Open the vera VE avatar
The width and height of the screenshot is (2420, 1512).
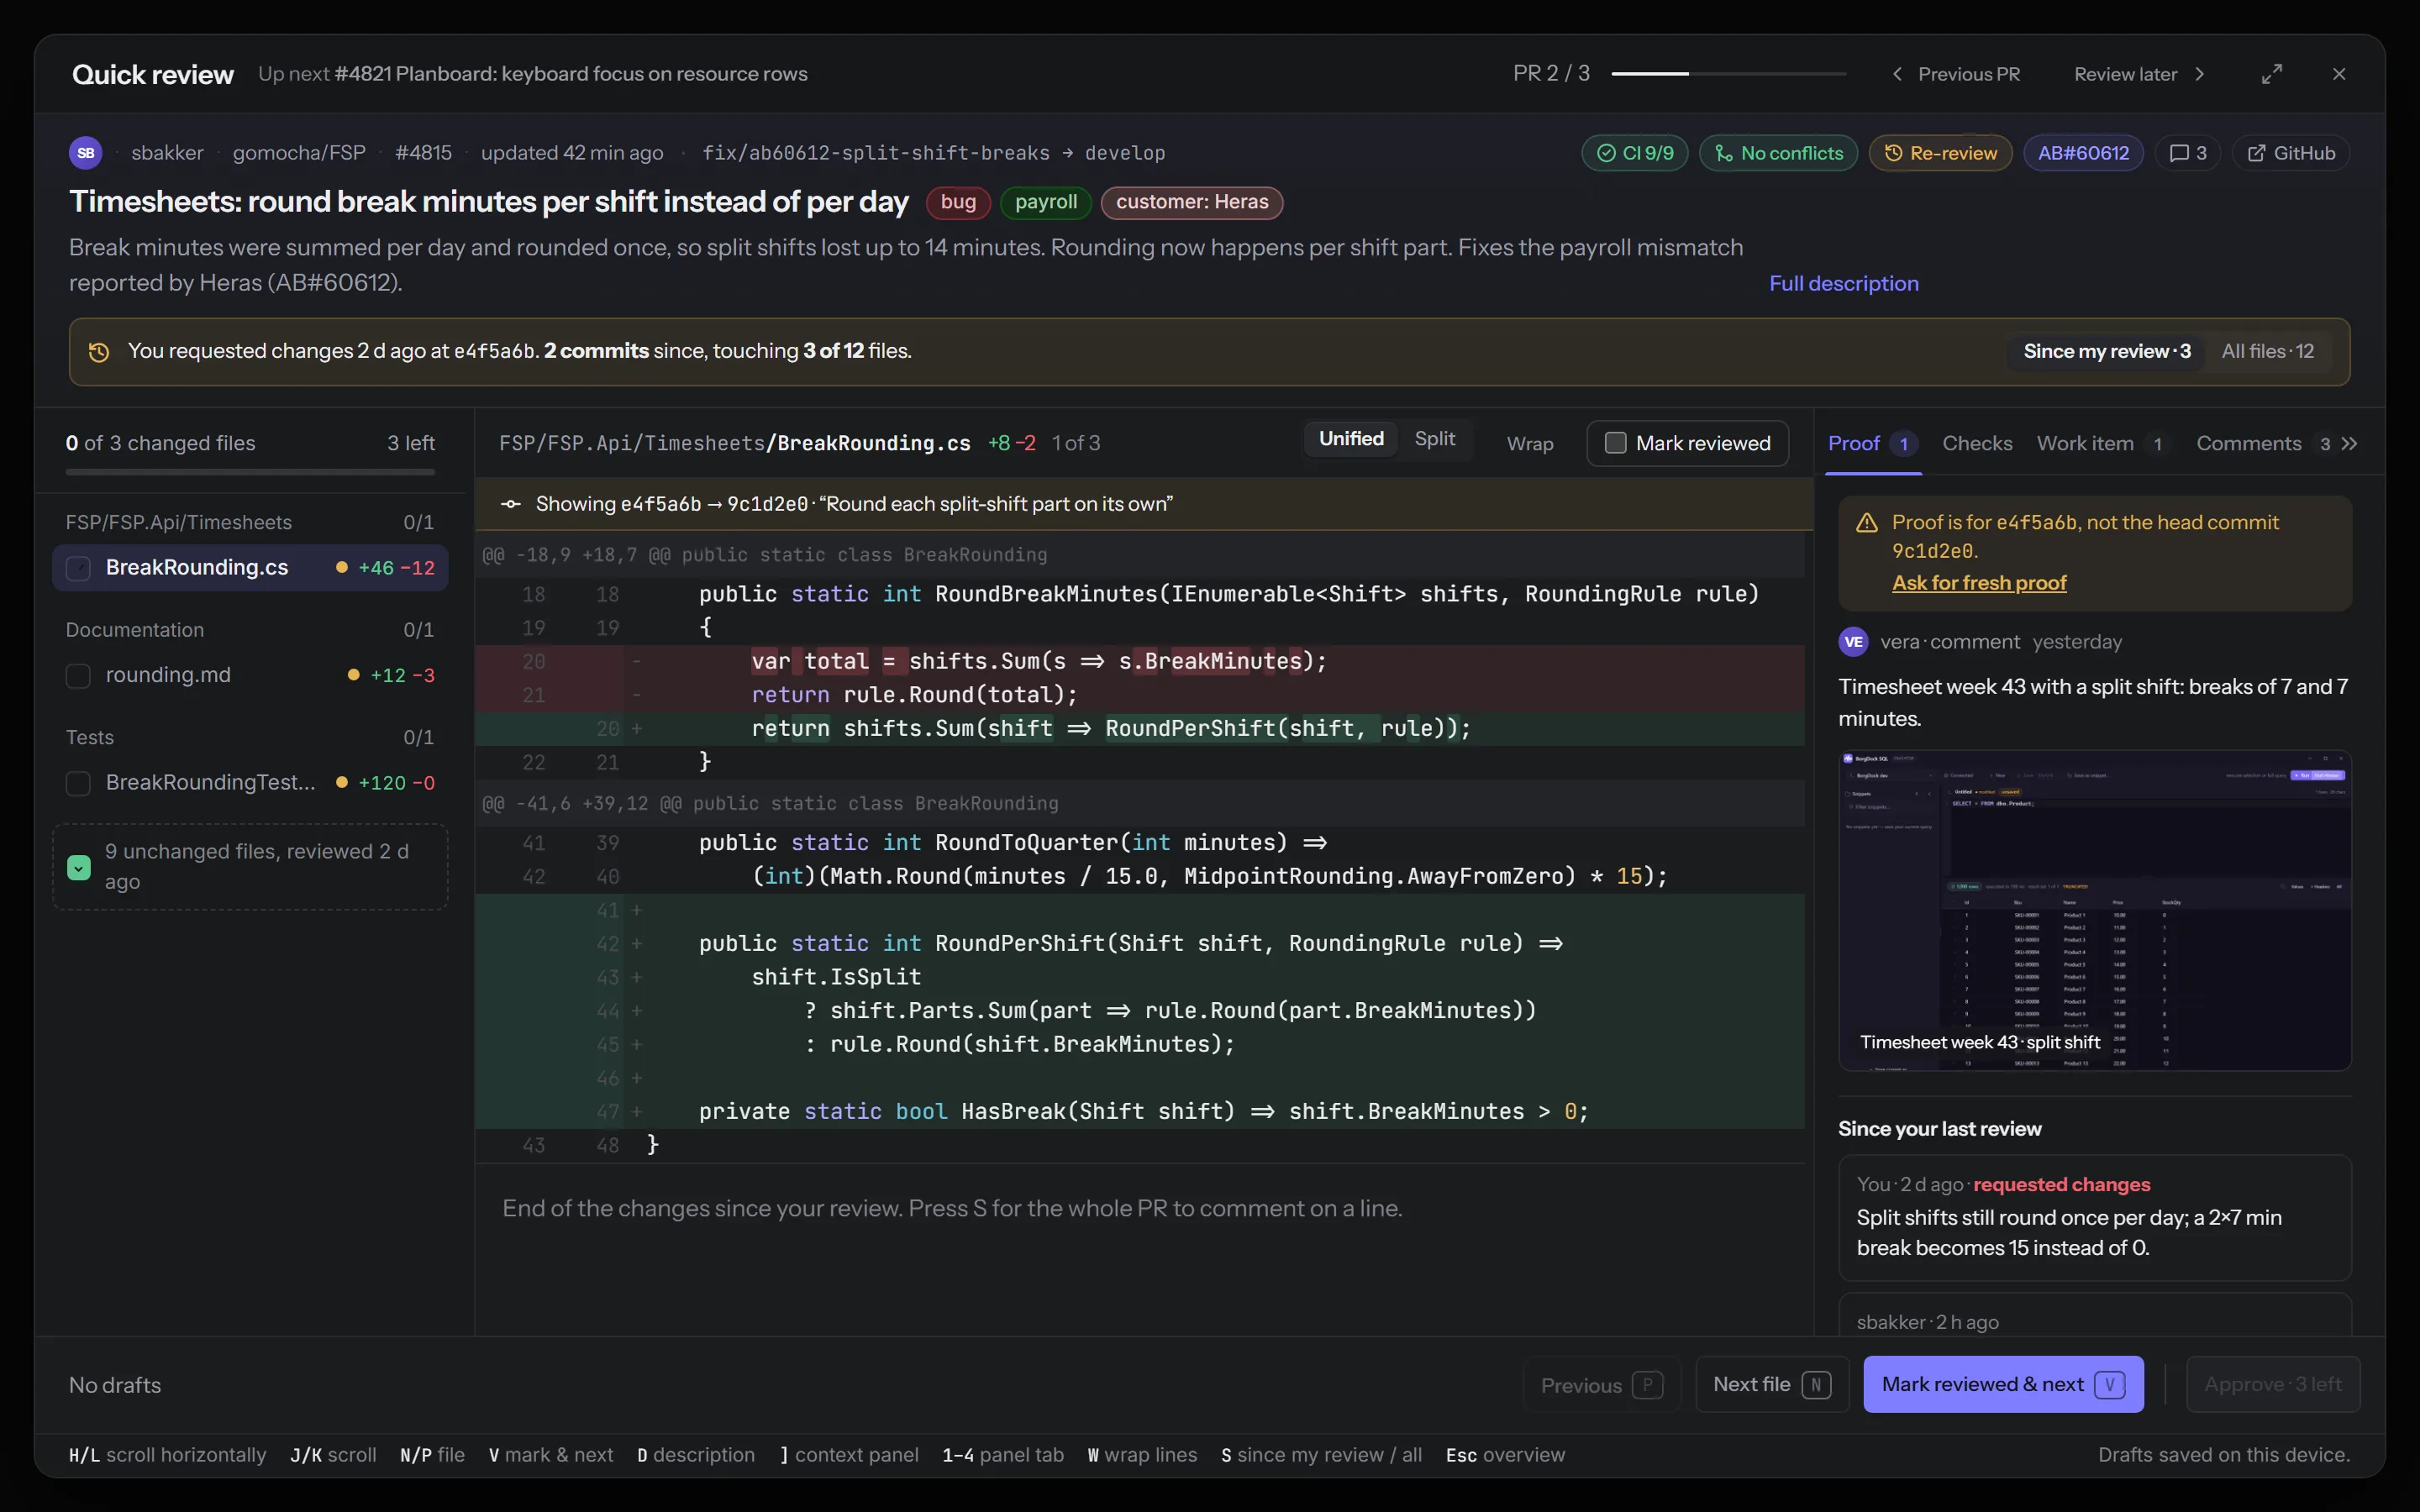point(1854,642)
